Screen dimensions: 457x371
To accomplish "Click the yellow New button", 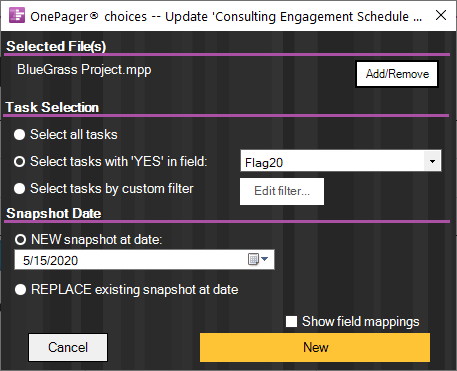I will click(315, 347).
